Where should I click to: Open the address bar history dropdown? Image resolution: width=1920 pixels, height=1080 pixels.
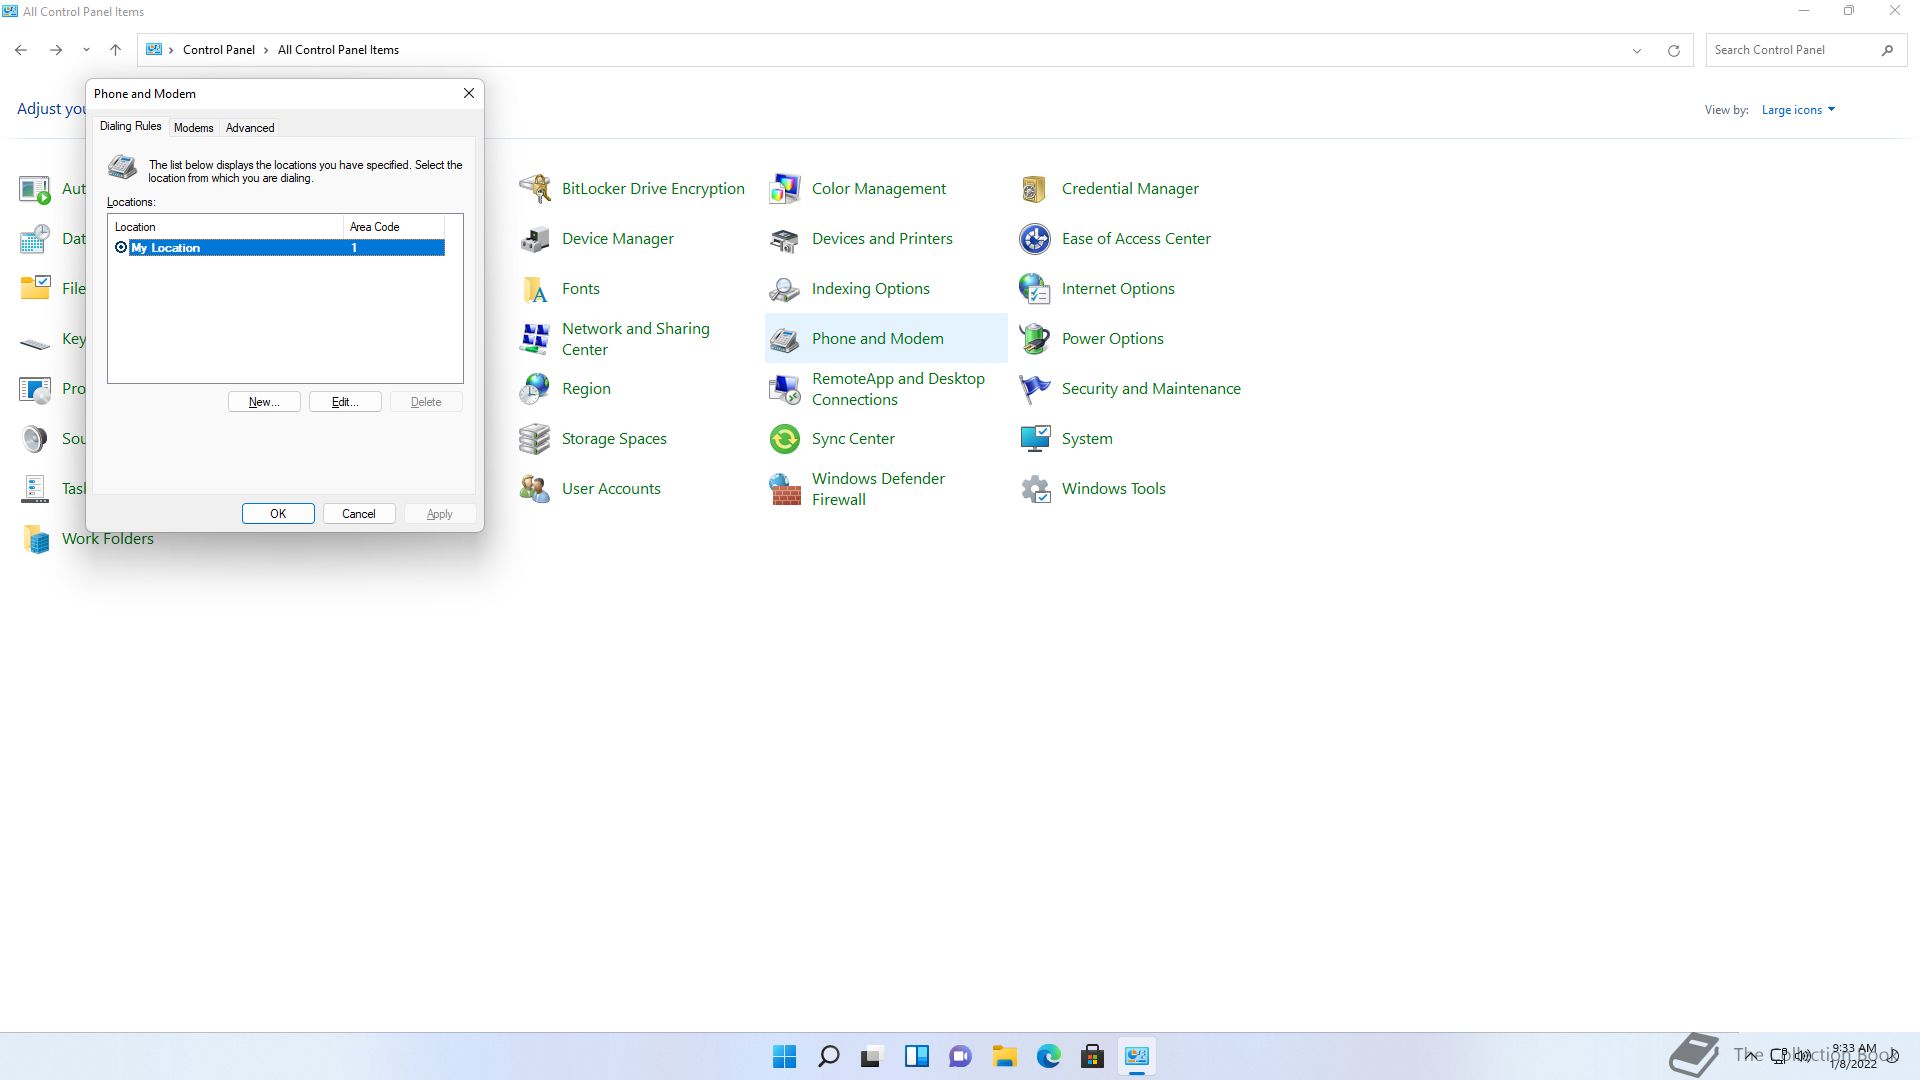click(x=1637, y=50)
